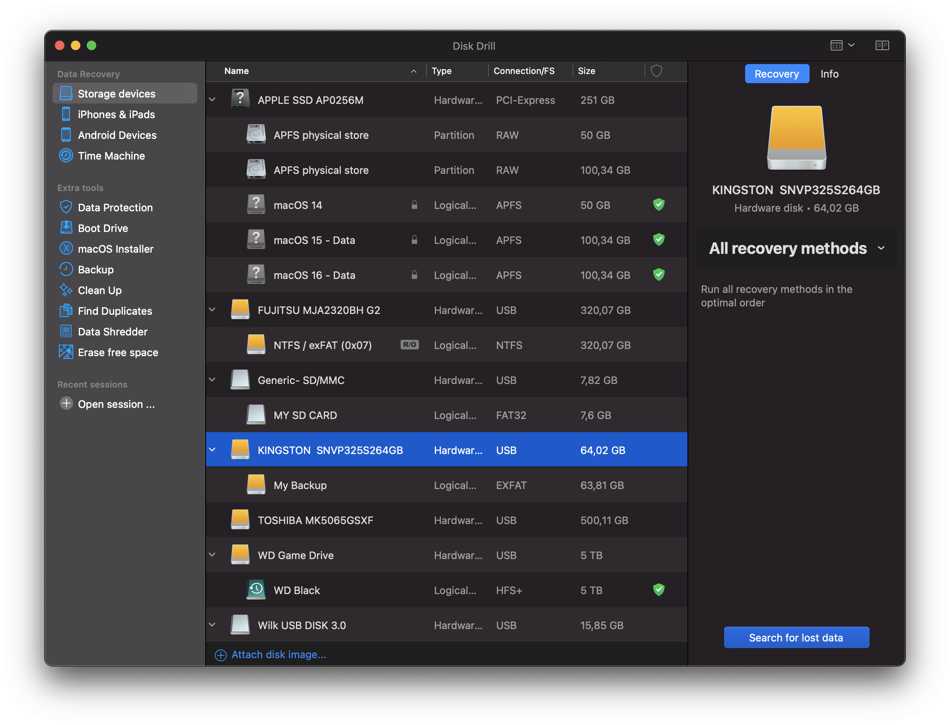Image resolution: width=950 pixels, height=725 pixels.
Task: Click the WD Black Time Machine icon
Action: (256, 590)
